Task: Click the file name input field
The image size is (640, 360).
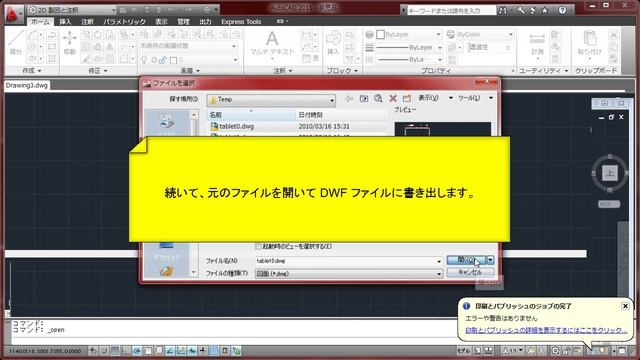Action: click(x=345, y=261)
